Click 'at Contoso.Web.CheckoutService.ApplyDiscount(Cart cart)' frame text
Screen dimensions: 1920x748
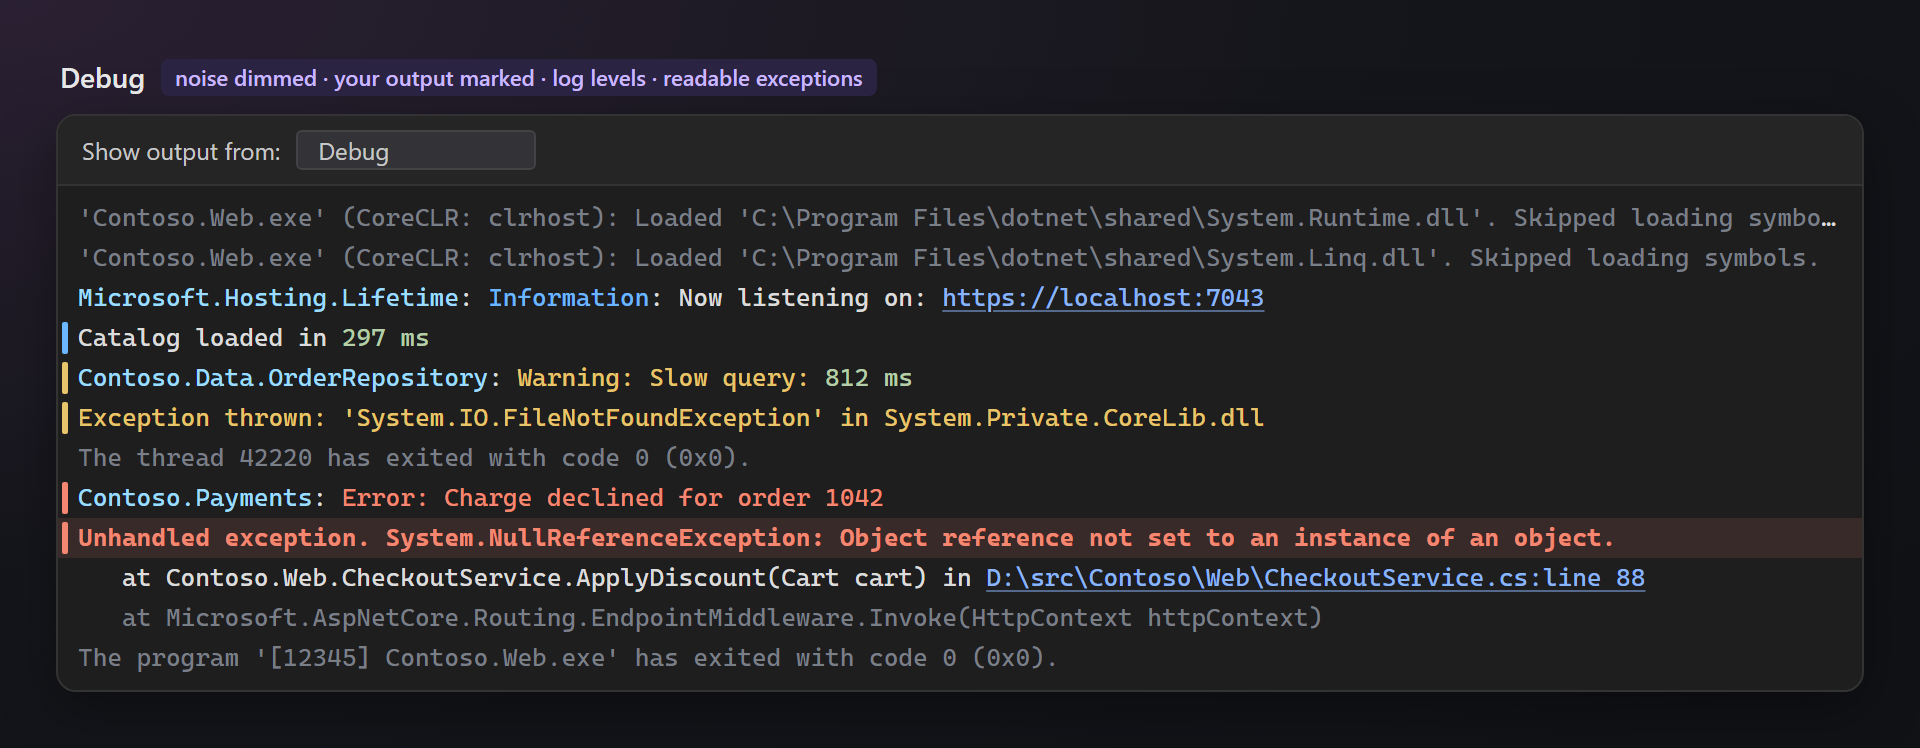525,578
